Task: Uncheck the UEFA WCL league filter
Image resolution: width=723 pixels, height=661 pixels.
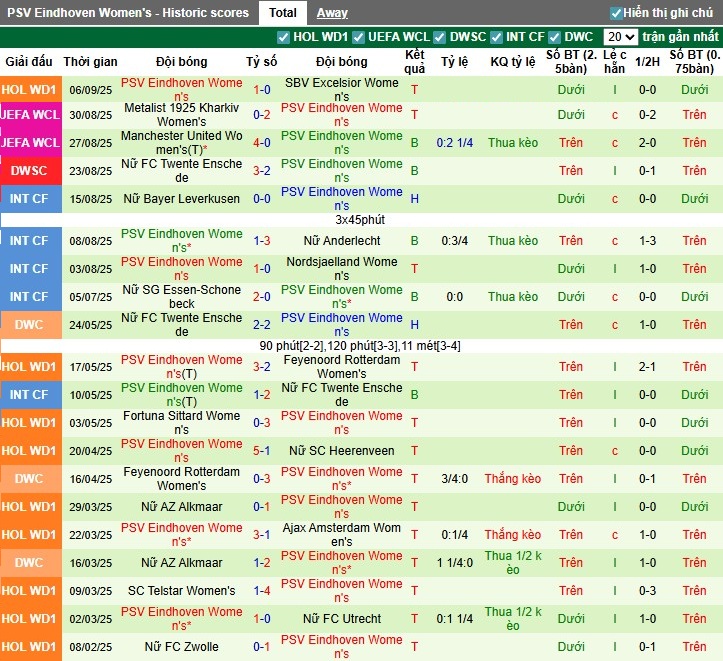Action: [x=358, y=37]
